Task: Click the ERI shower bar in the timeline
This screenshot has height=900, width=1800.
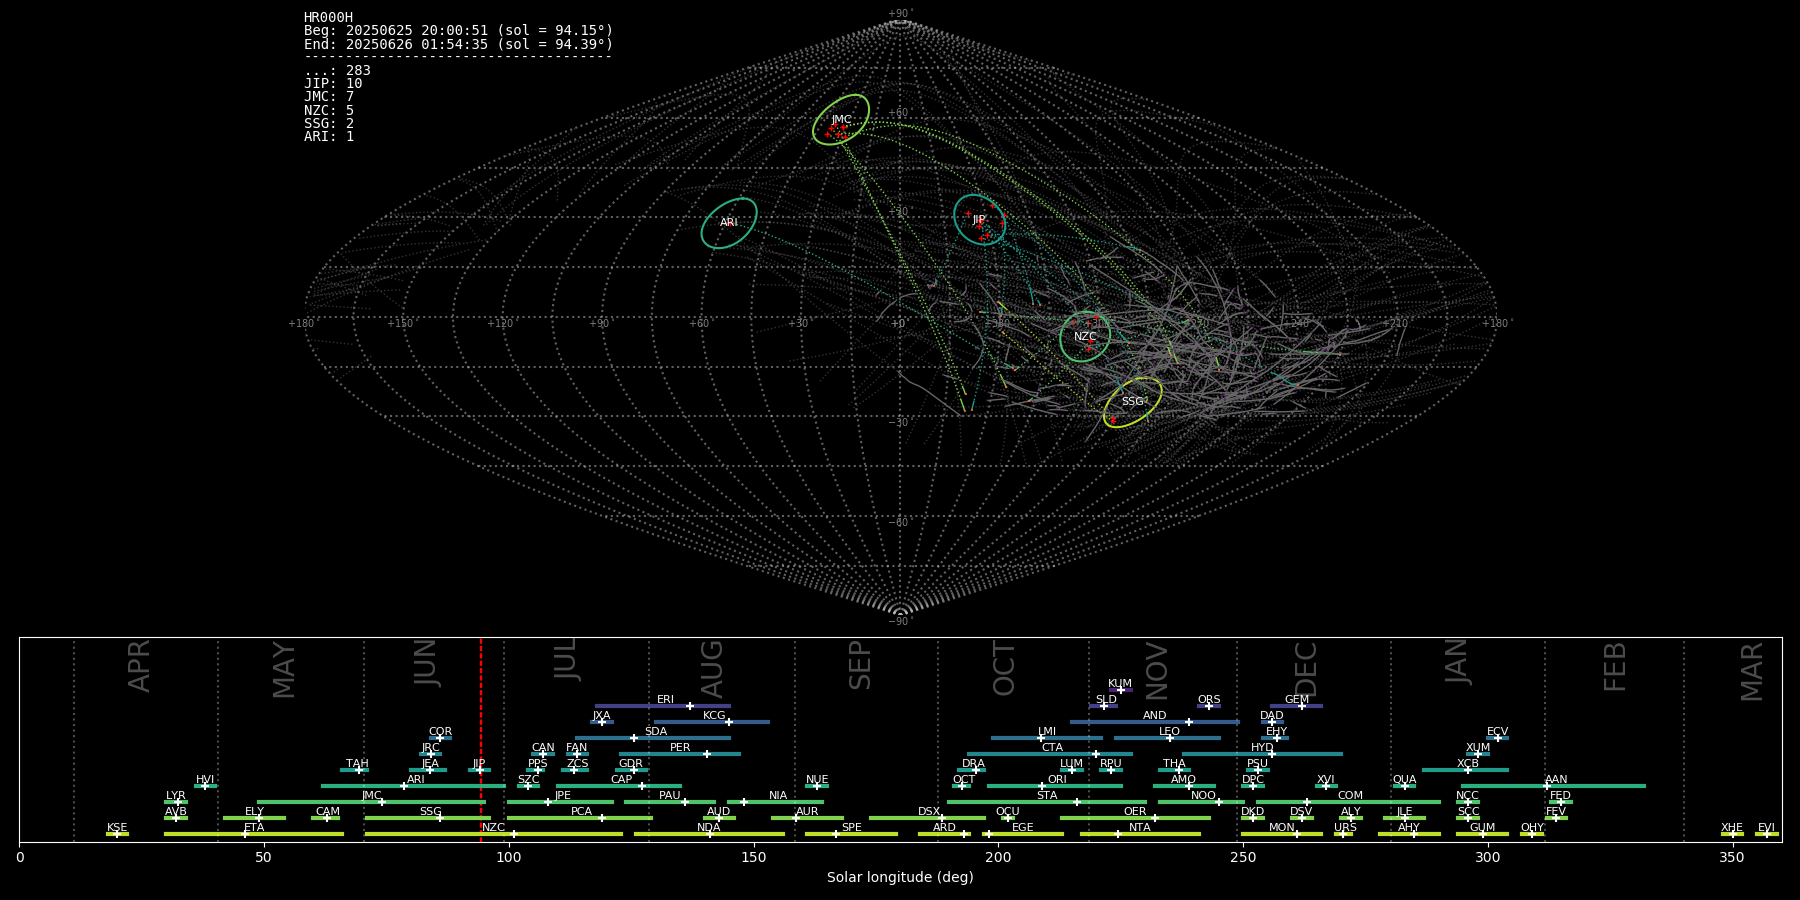Action: click(663, 706)
